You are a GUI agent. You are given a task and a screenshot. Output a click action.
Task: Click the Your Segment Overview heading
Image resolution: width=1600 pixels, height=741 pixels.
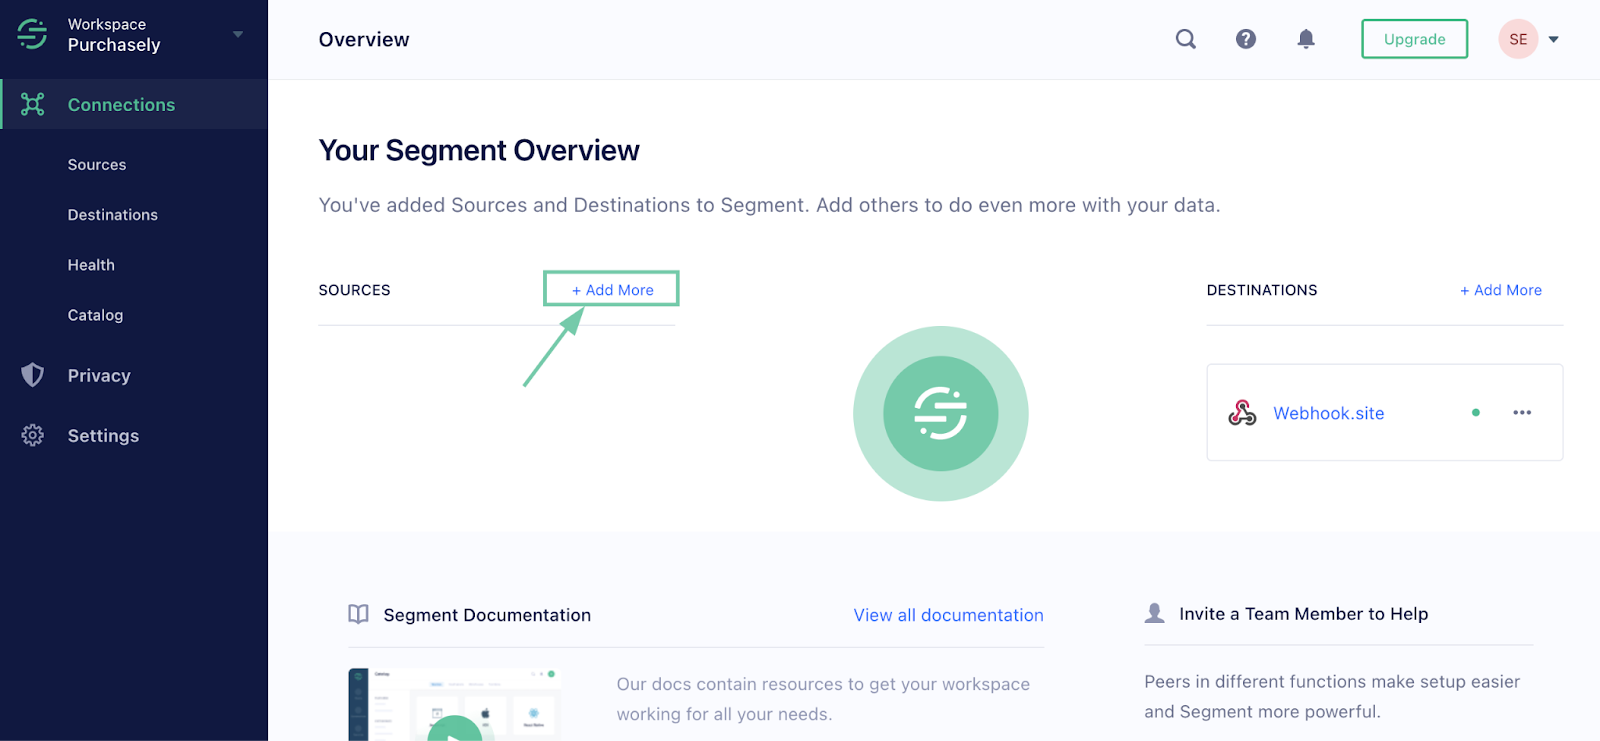point(479,150)
